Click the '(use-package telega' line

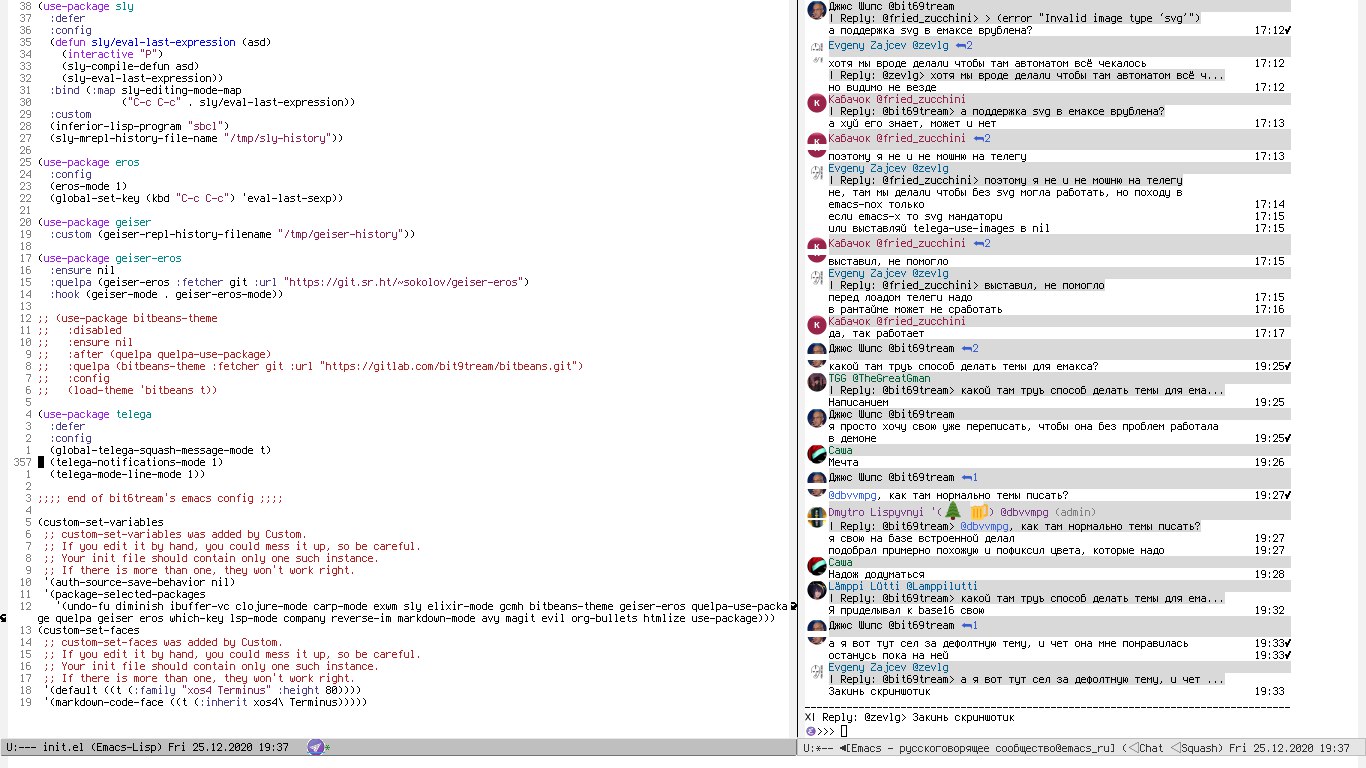(x=95, y=414)
